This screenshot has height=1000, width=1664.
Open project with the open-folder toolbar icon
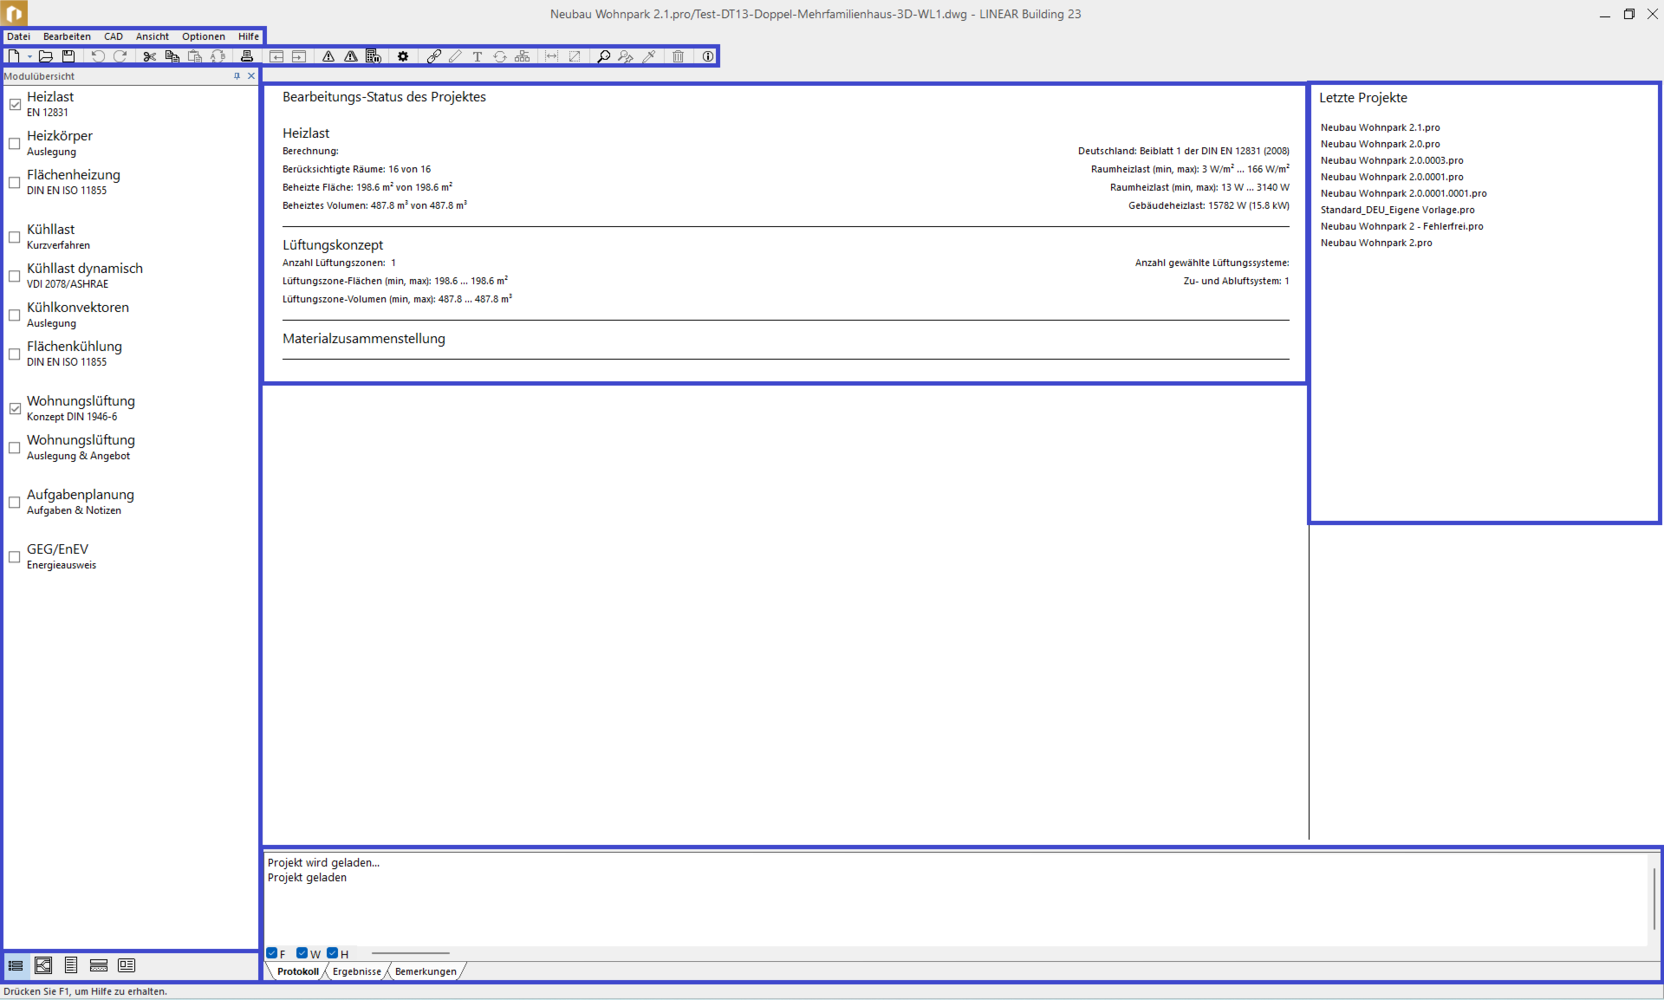click(x=46, y=57)
